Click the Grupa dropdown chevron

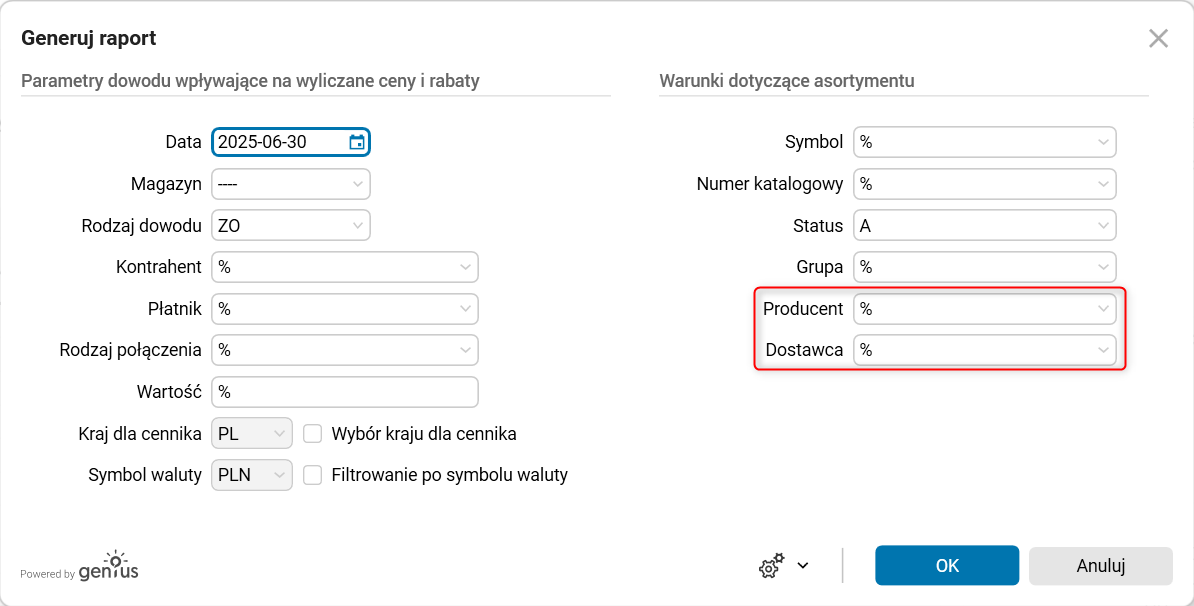1102,267
